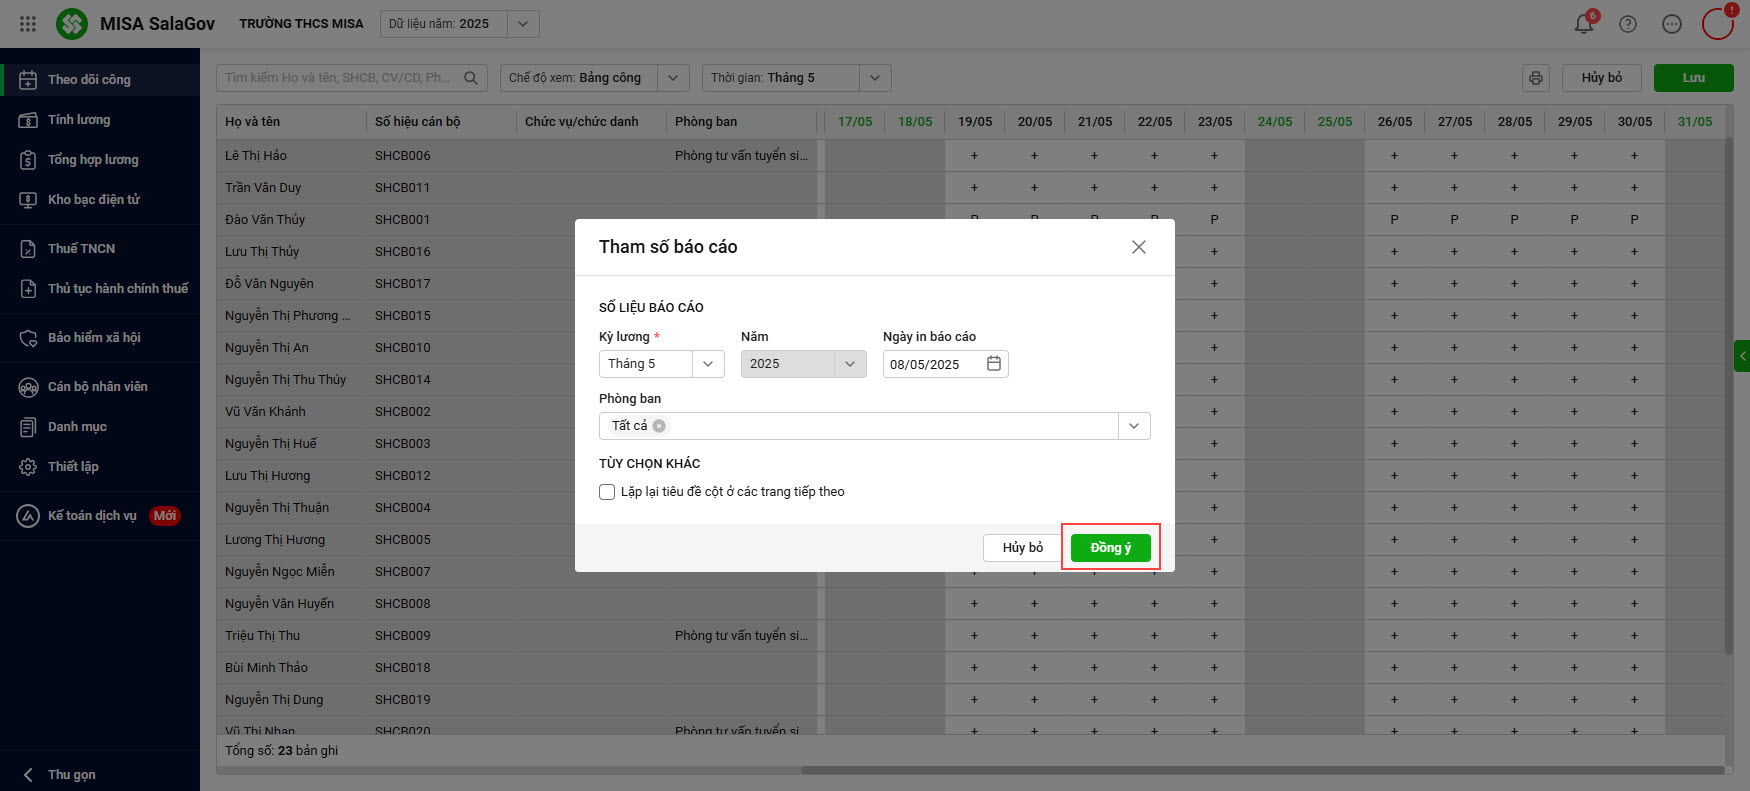The height and width of the screenshot is (791, 1750).
Task: Open the chat message icon in header
Action: (1672, 24)
